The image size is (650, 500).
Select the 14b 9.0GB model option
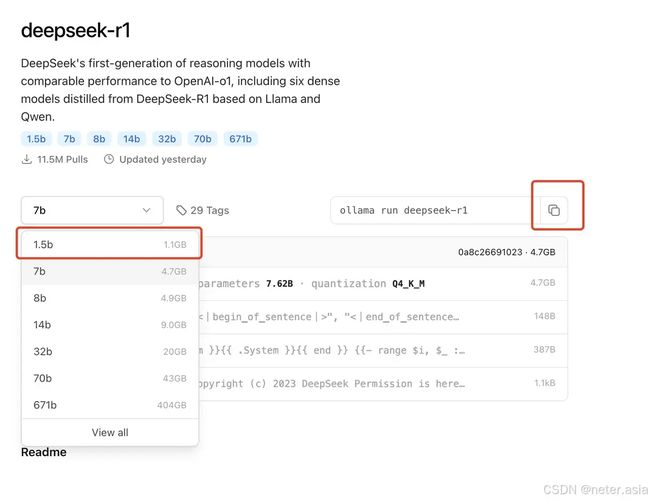[110, 325]
